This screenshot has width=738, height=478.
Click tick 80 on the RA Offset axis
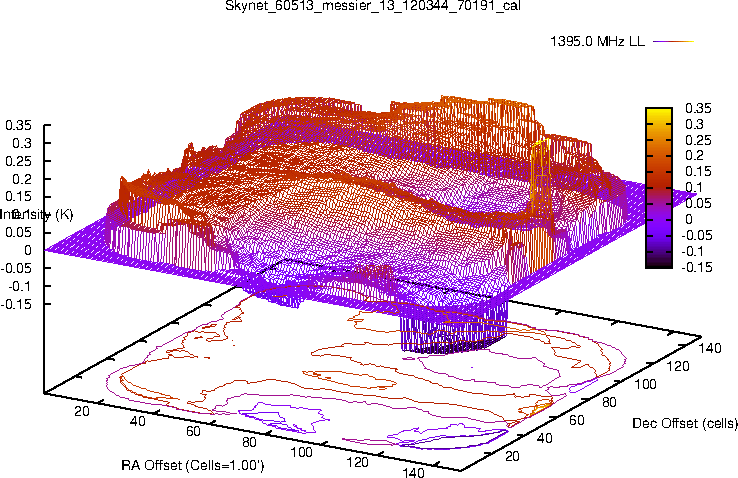click(249, 442)
